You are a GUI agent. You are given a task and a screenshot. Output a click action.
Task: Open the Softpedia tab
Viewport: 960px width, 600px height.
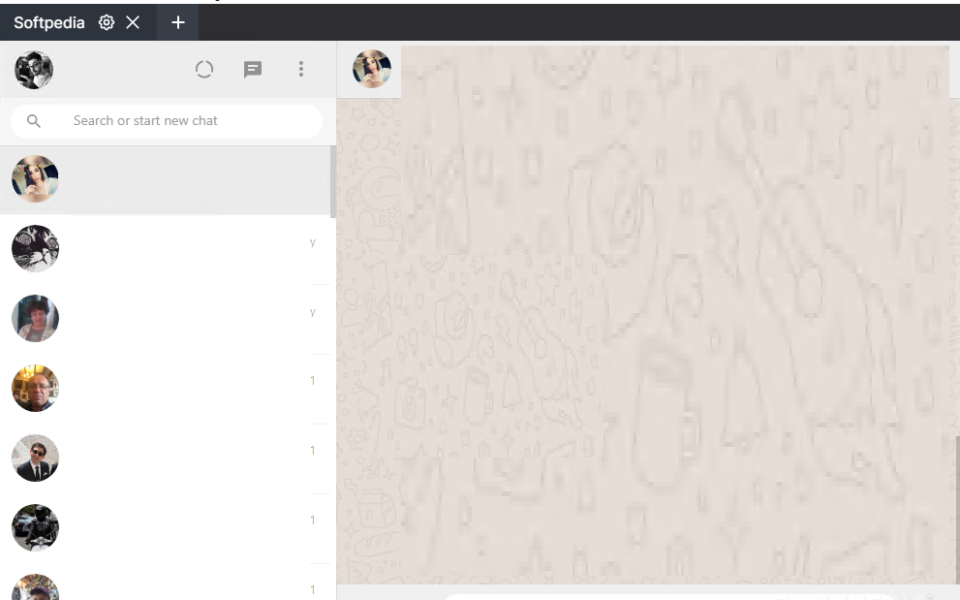[49, 23]
